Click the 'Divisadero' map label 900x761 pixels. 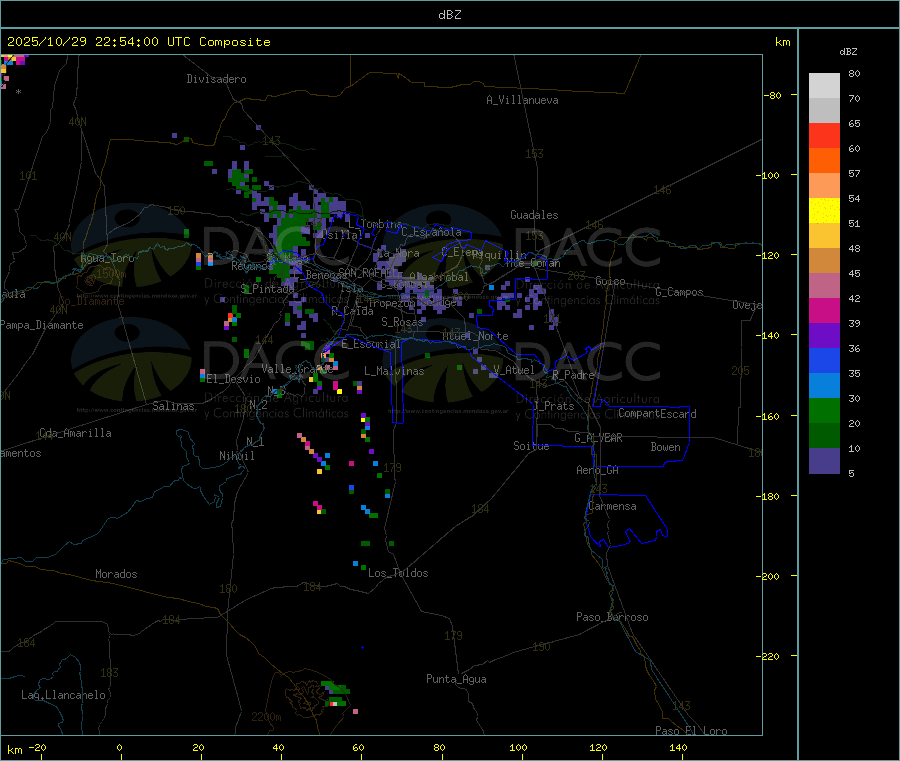(216, 79)
